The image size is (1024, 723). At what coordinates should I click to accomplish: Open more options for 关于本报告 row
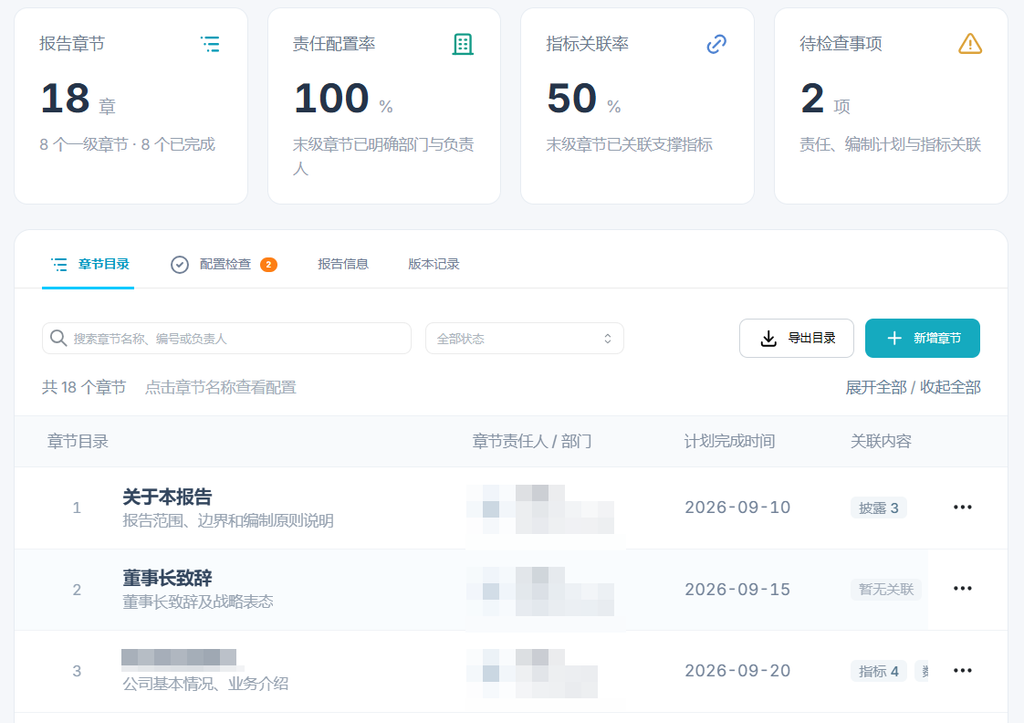962,507
